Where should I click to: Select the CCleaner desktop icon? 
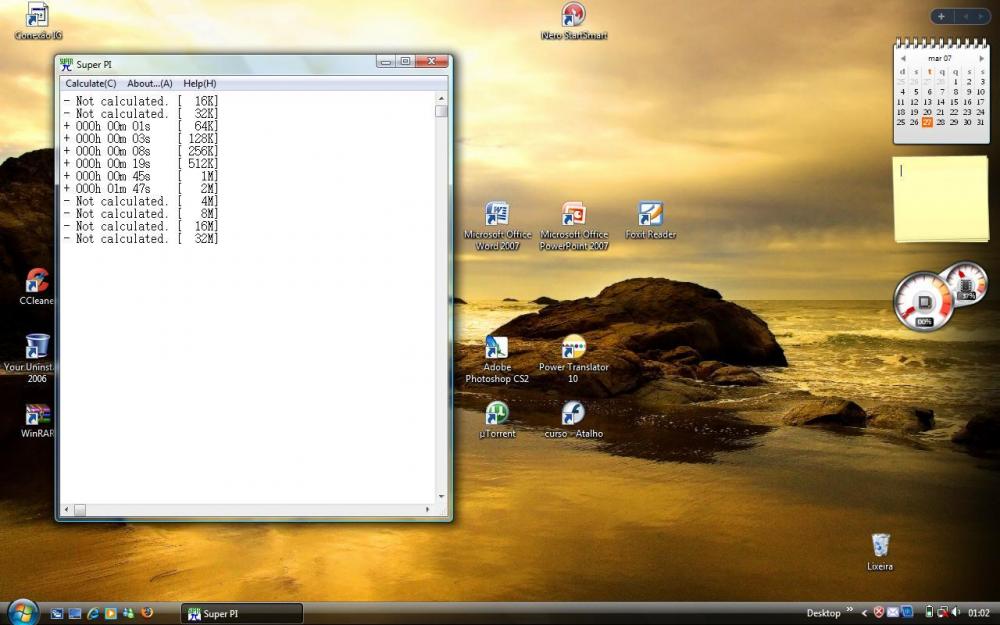[37, 281]
